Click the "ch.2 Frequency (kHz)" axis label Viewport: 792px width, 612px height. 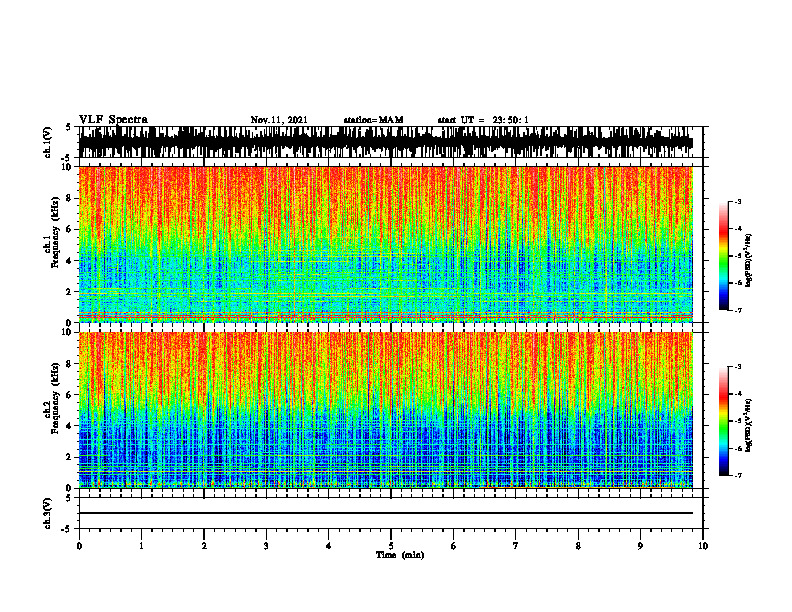tap(52, 398)
